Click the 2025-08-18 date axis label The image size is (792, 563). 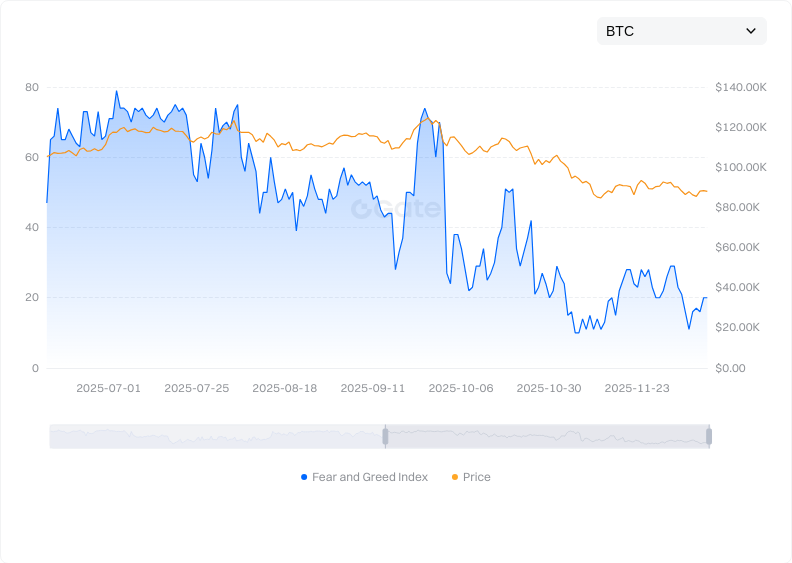(x=284, y=388)
